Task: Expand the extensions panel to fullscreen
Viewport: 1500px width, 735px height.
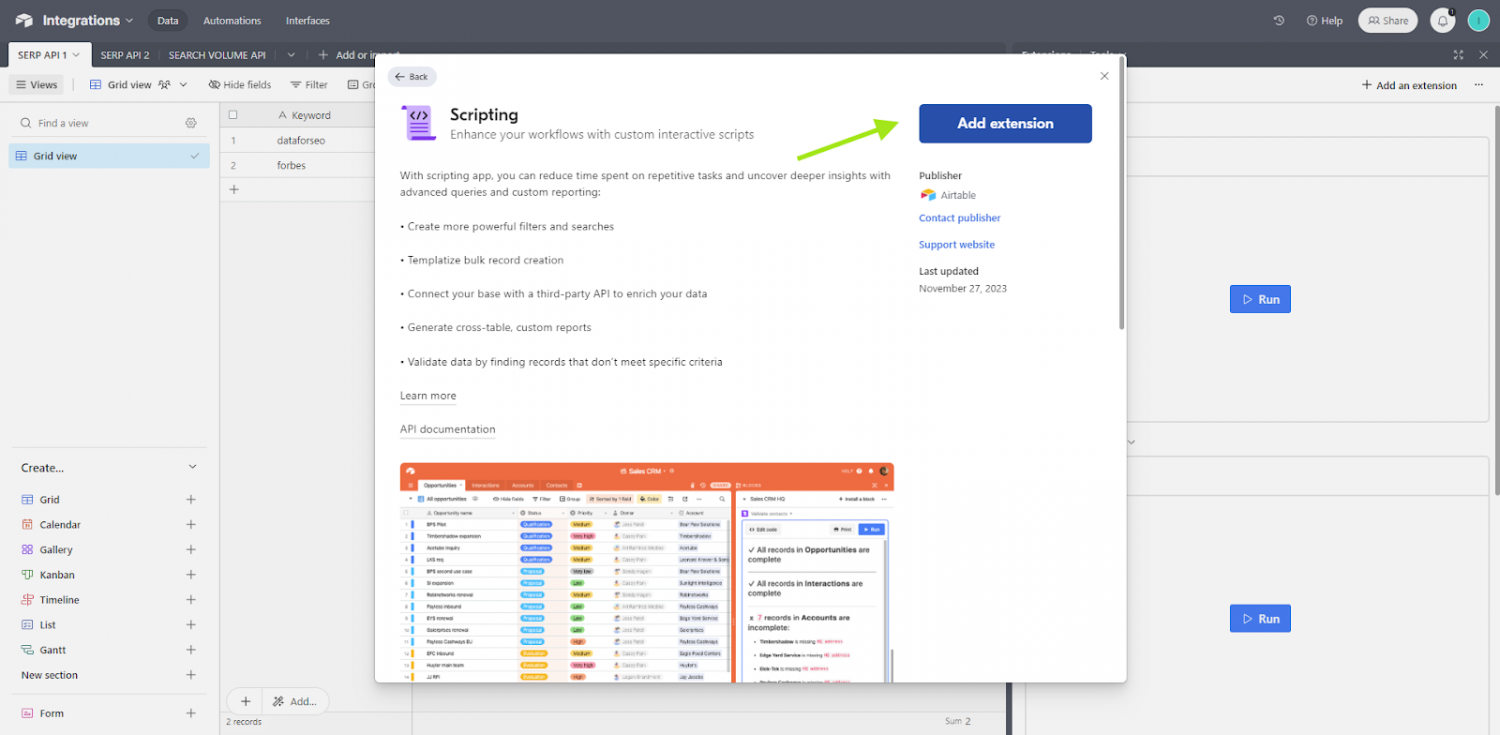Action: click(1458, 56)
